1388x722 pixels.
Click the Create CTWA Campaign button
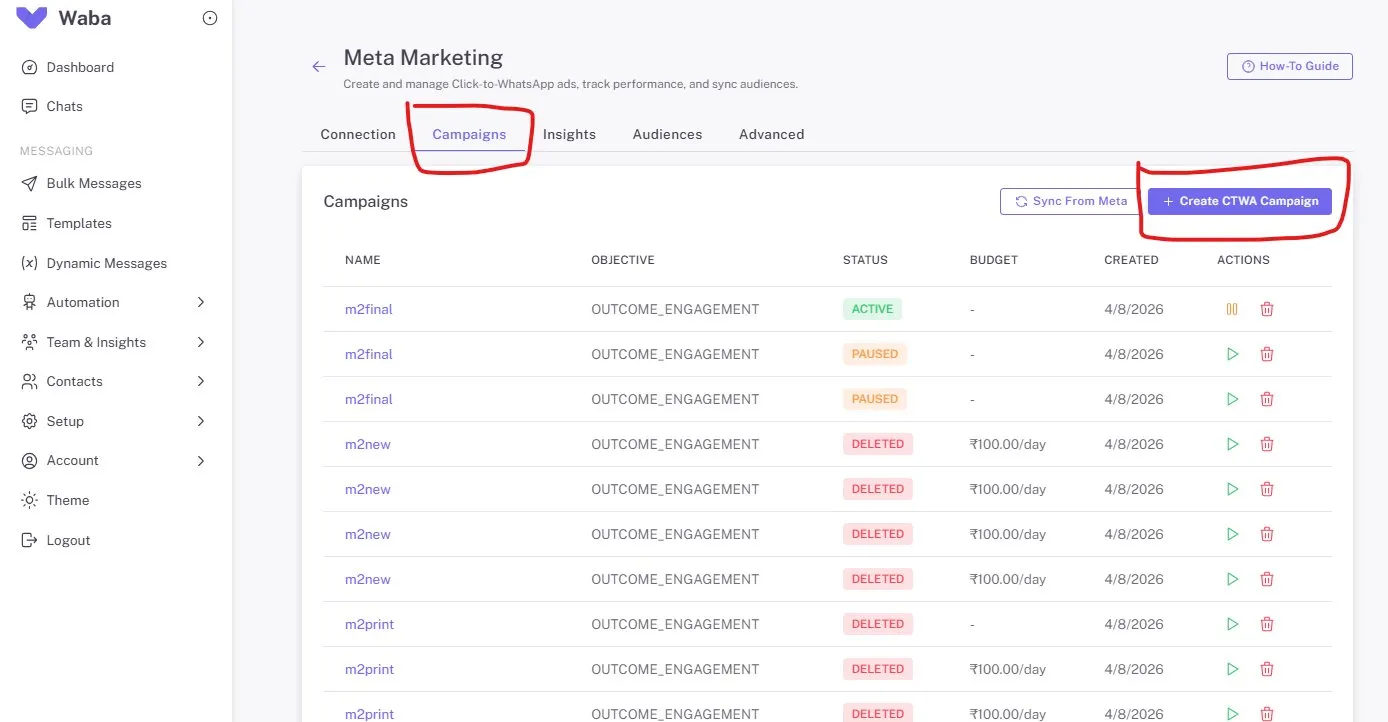pyautogui.click(x=1240, y=201)
